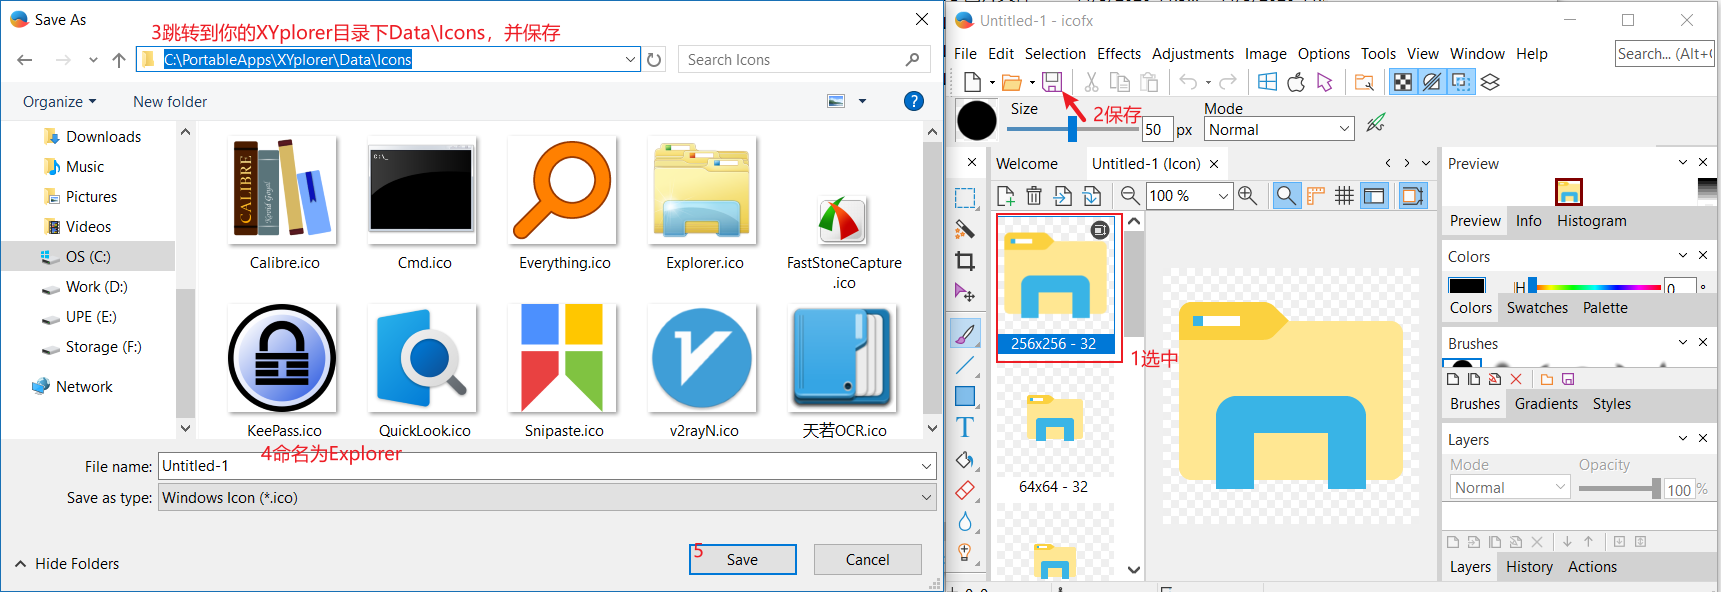The width and height of the screenshot is (1721, 592).
Task: Click the zoom in magnifier icon
Action: point(1247,196)
